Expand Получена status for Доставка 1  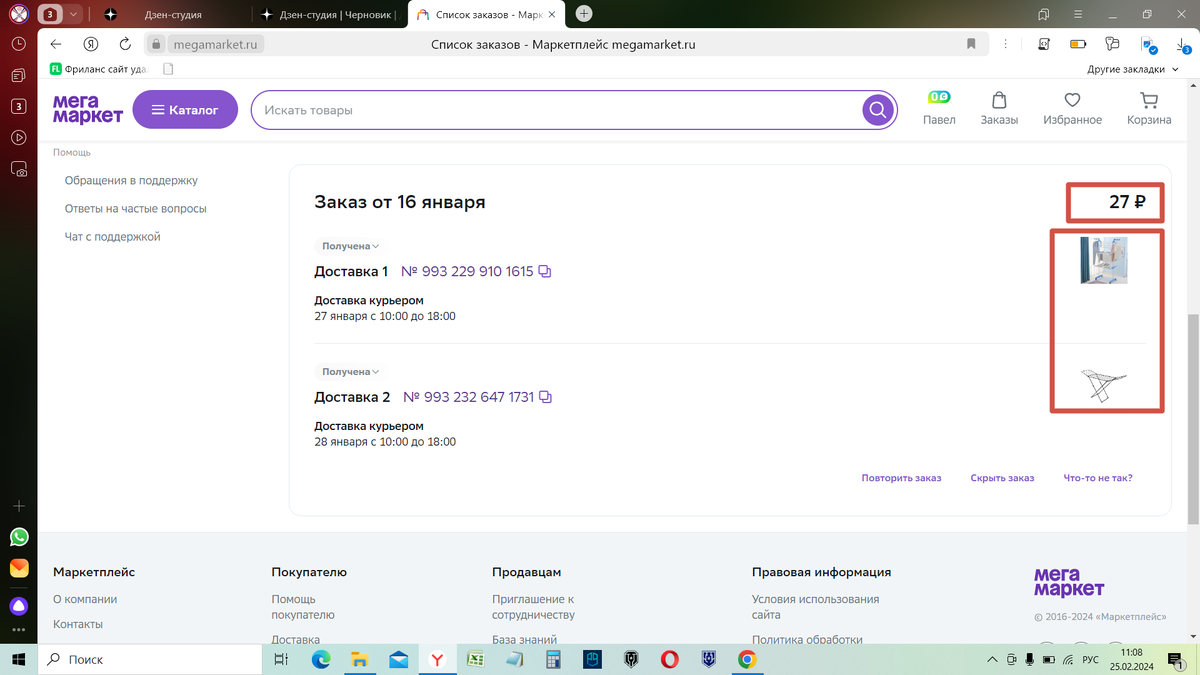(x=347, y=245)
